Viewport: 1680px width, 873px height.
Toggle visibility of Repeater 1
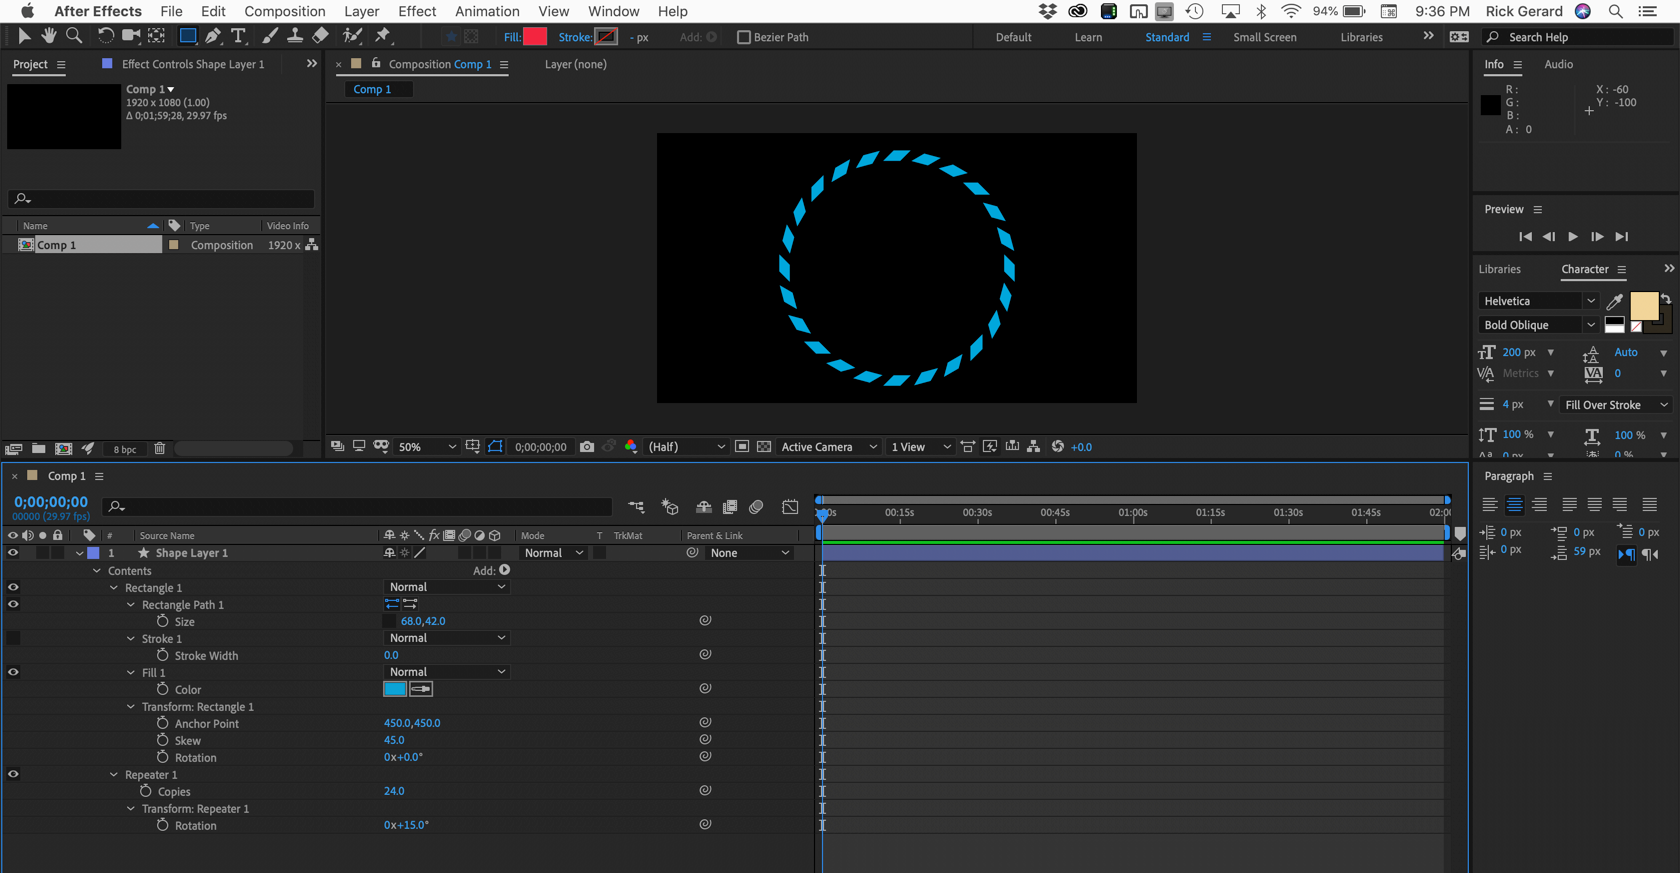[13, 774]
